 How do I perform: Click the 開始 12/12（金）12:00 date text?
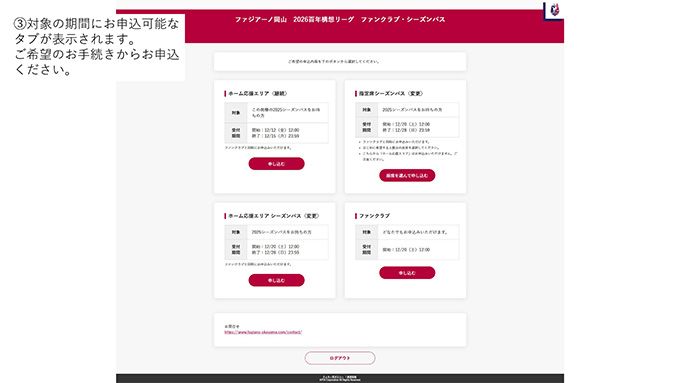[x=275, y=130]
